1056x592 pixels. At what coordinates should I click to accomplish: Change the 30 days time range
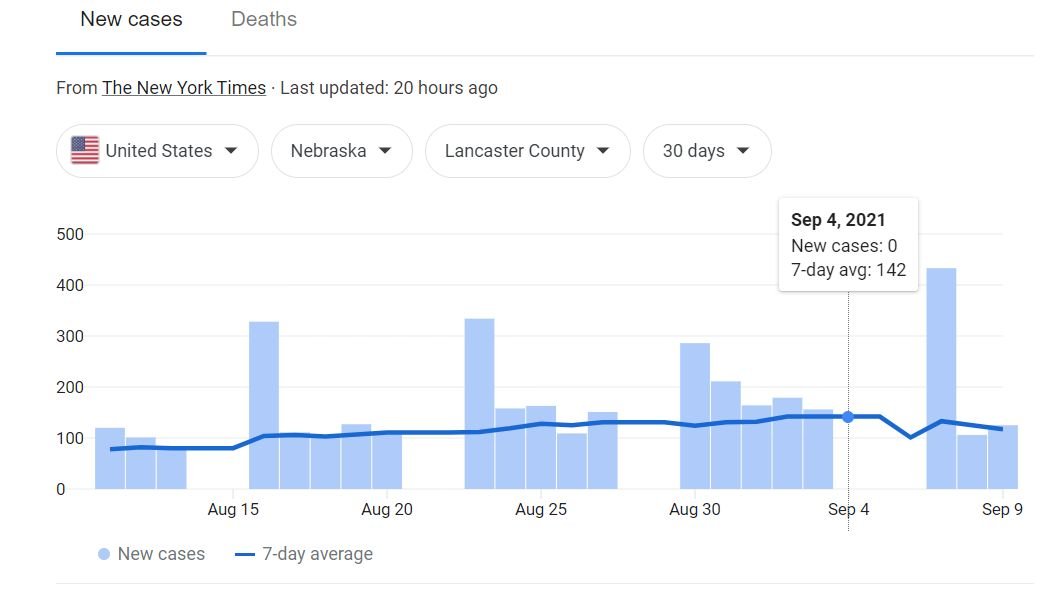(707, 151)
